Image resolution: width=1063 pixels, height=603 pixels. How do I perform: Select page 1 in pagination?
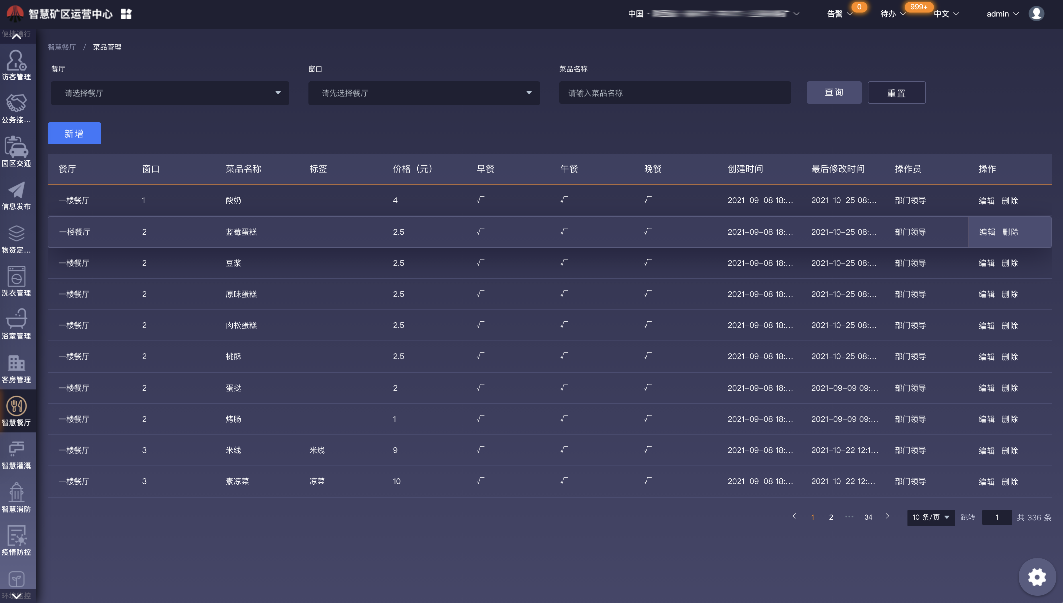click(812, 518)
